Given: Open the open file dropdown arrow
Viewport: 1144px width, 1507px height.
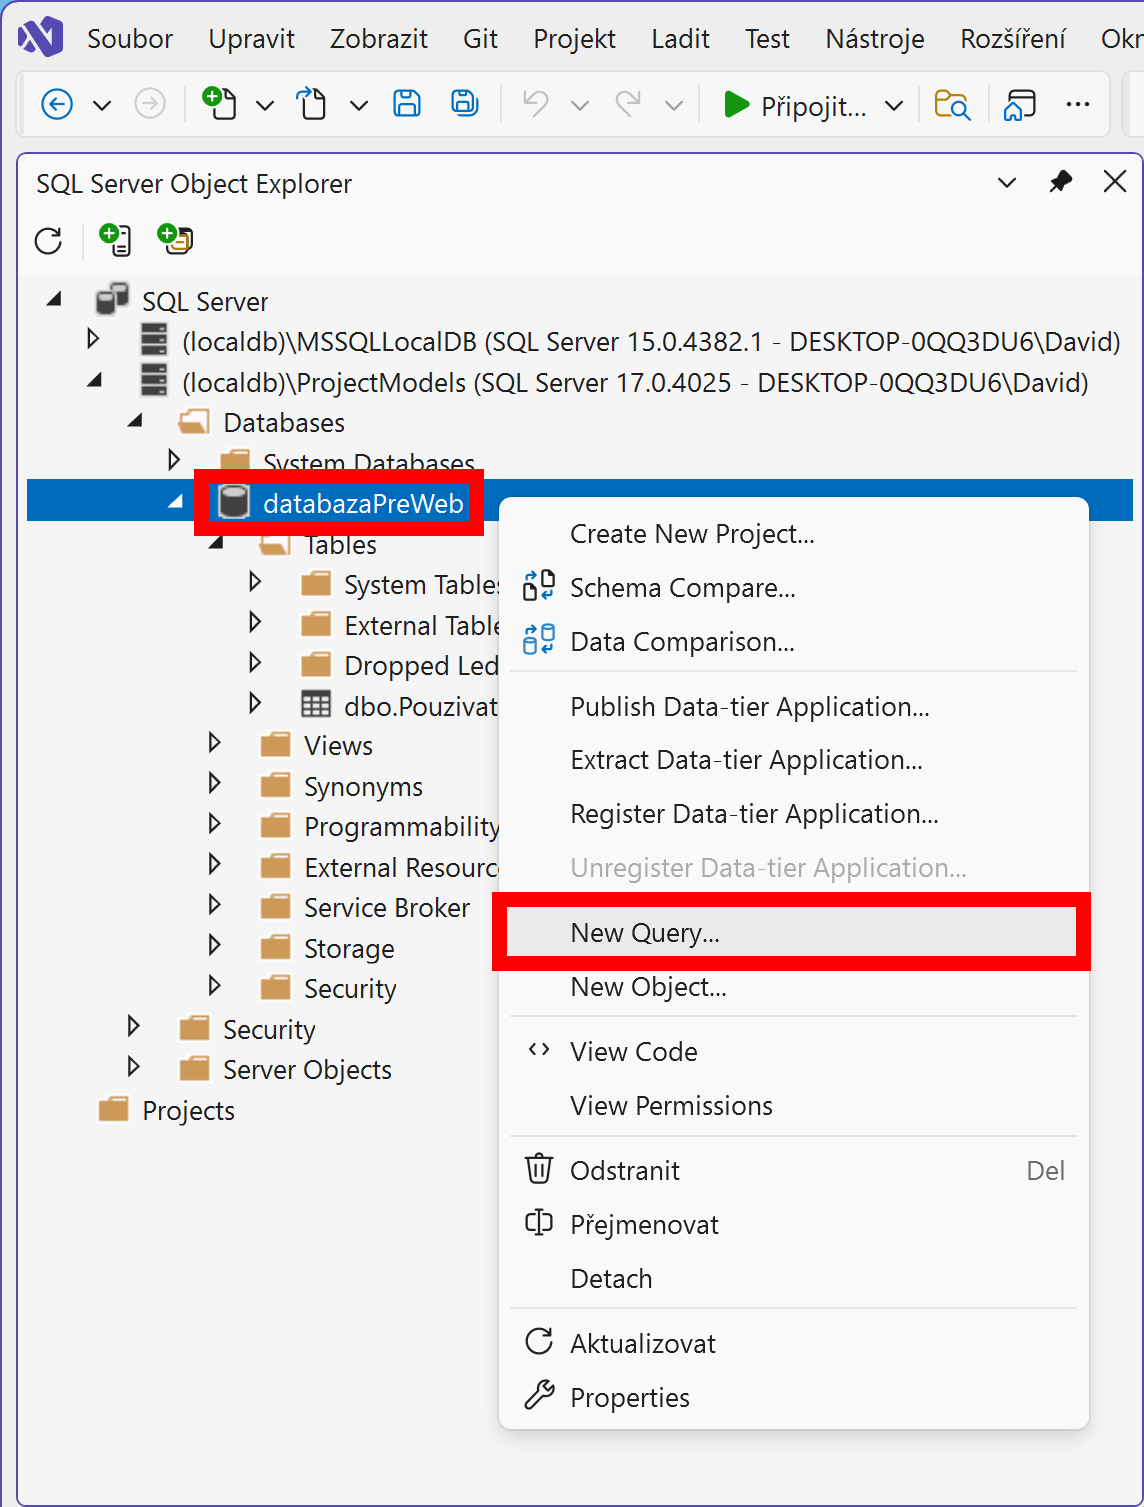Looking at the screenshot, I should [358, 105].
